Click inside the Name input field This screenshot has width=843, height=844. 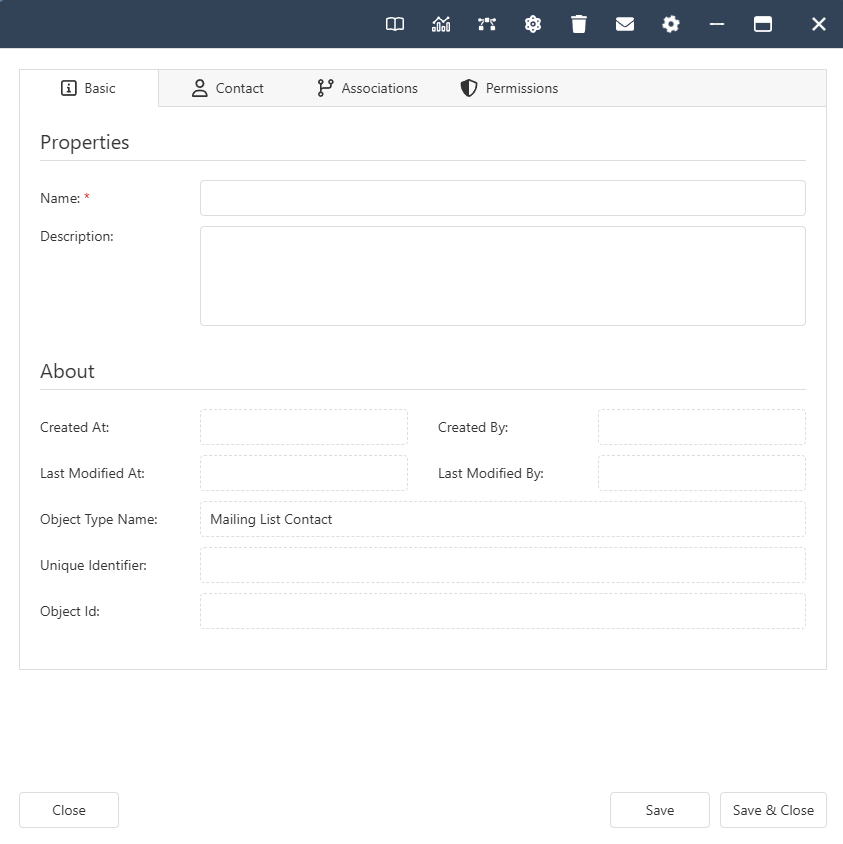502,198
